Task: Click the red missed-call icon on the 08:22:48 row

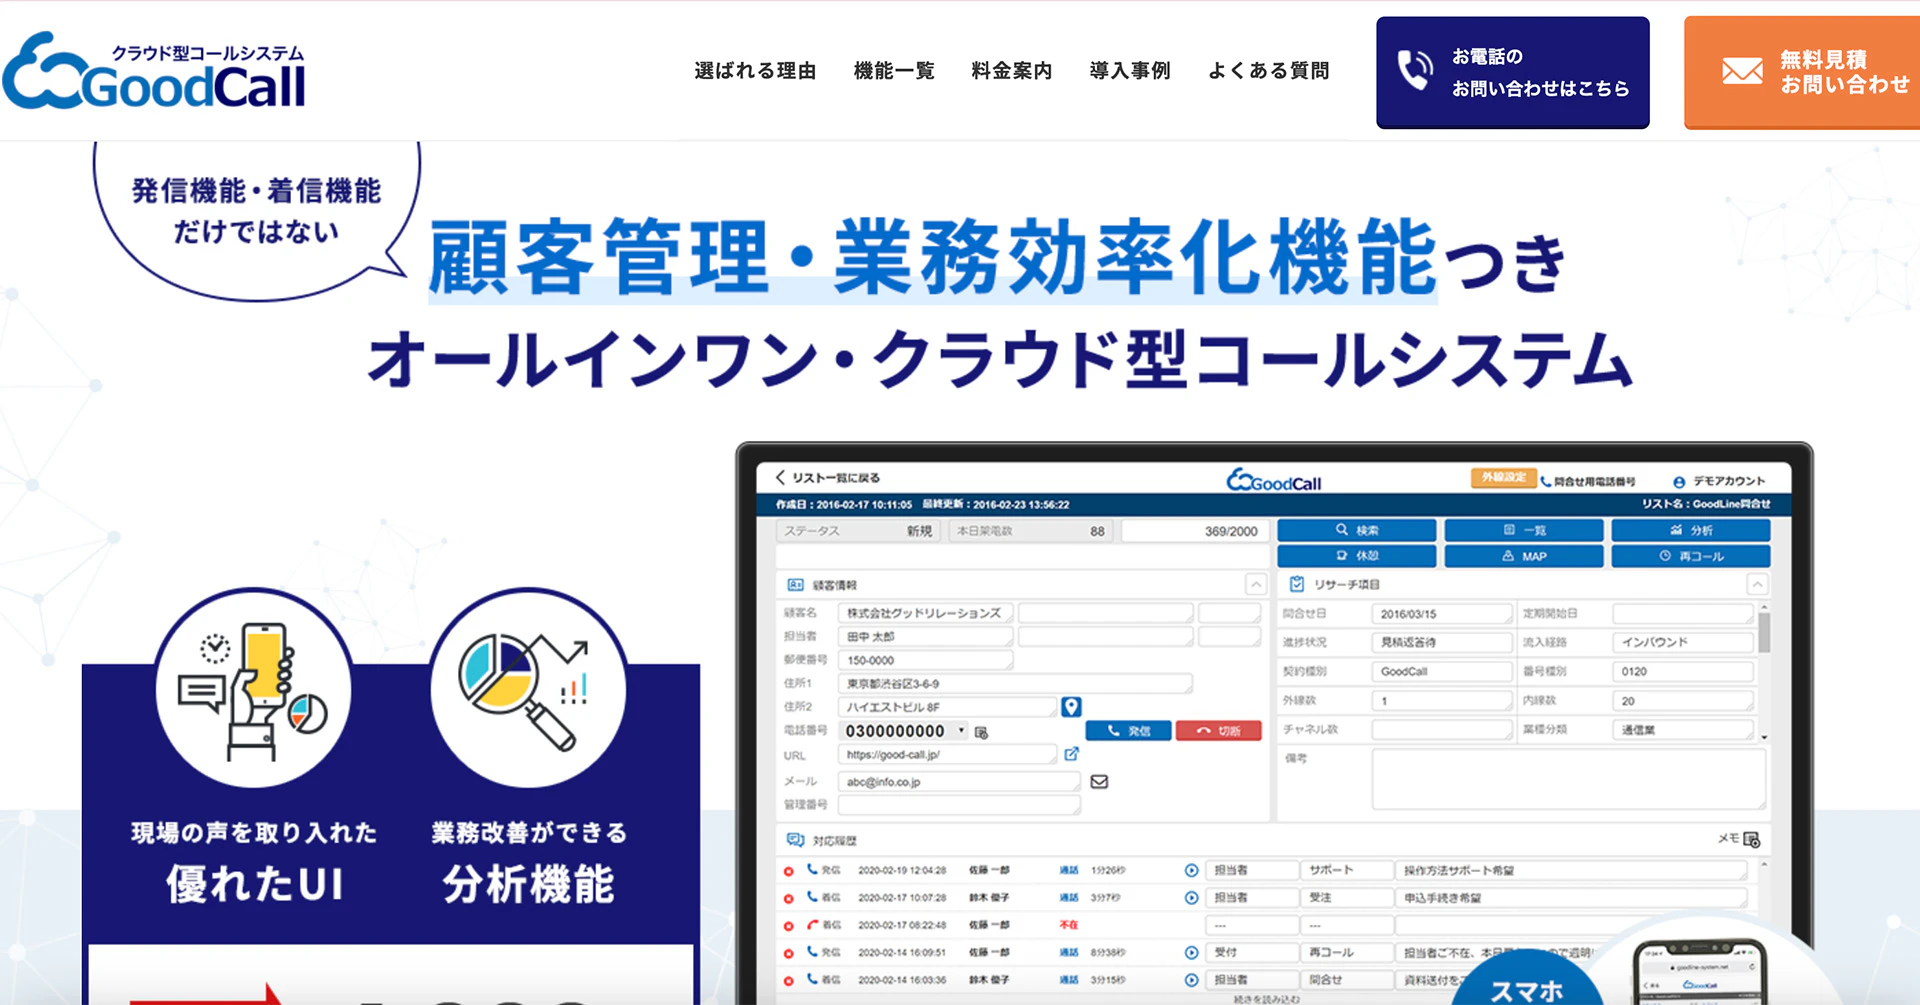Action: point(812,925)
